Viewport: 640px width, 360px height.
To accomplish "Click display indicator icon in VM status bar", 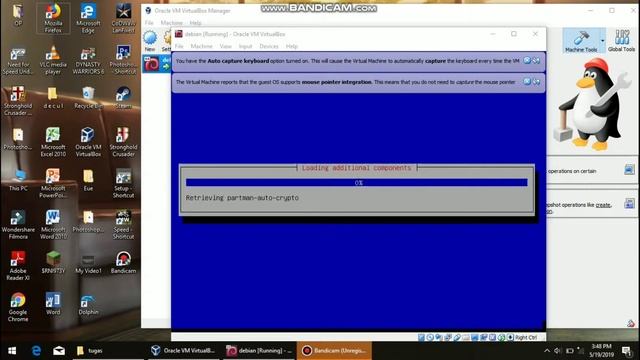I will coord(475,337).
